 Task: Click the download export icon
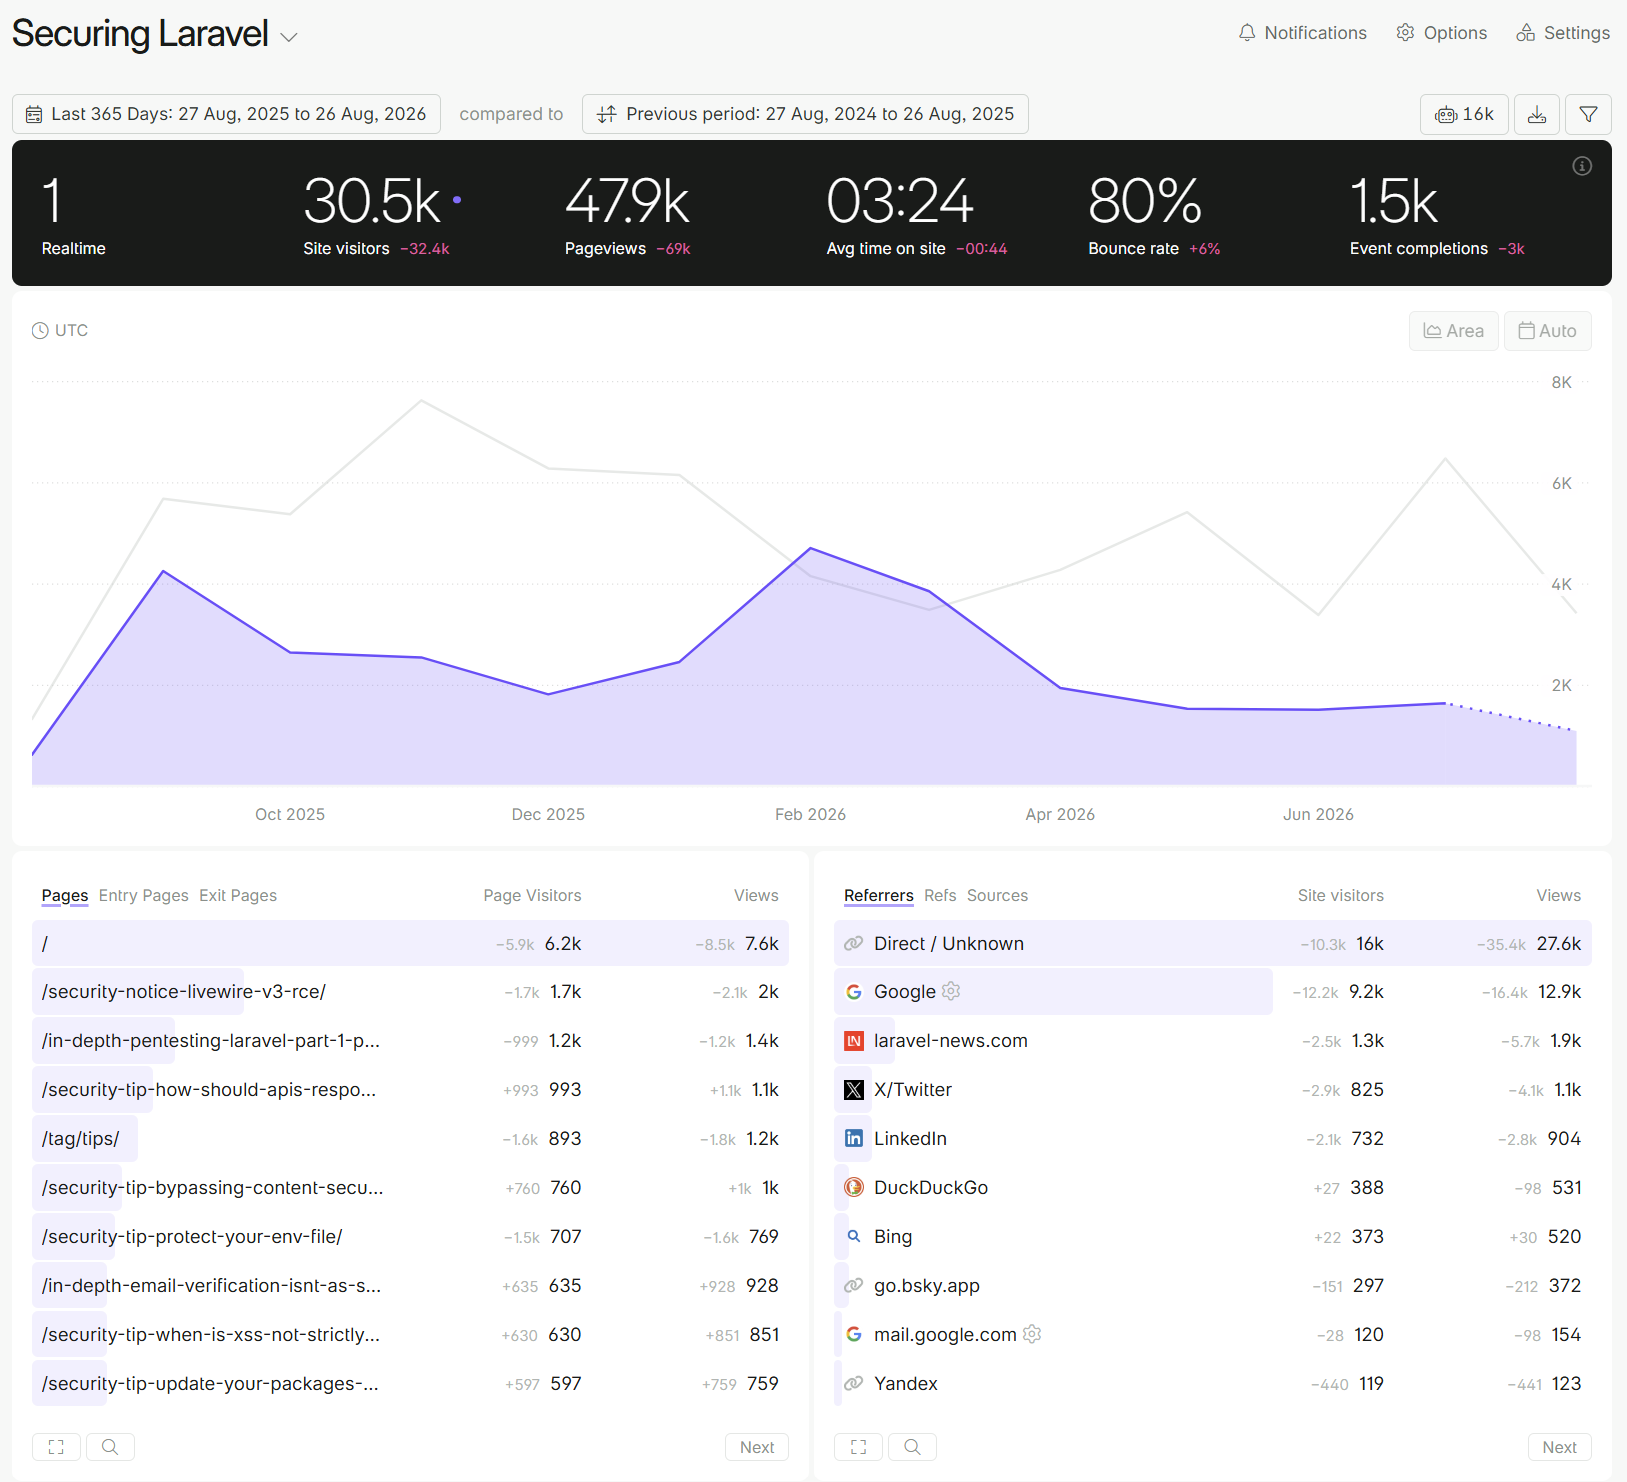click(x=1537, y=114)
